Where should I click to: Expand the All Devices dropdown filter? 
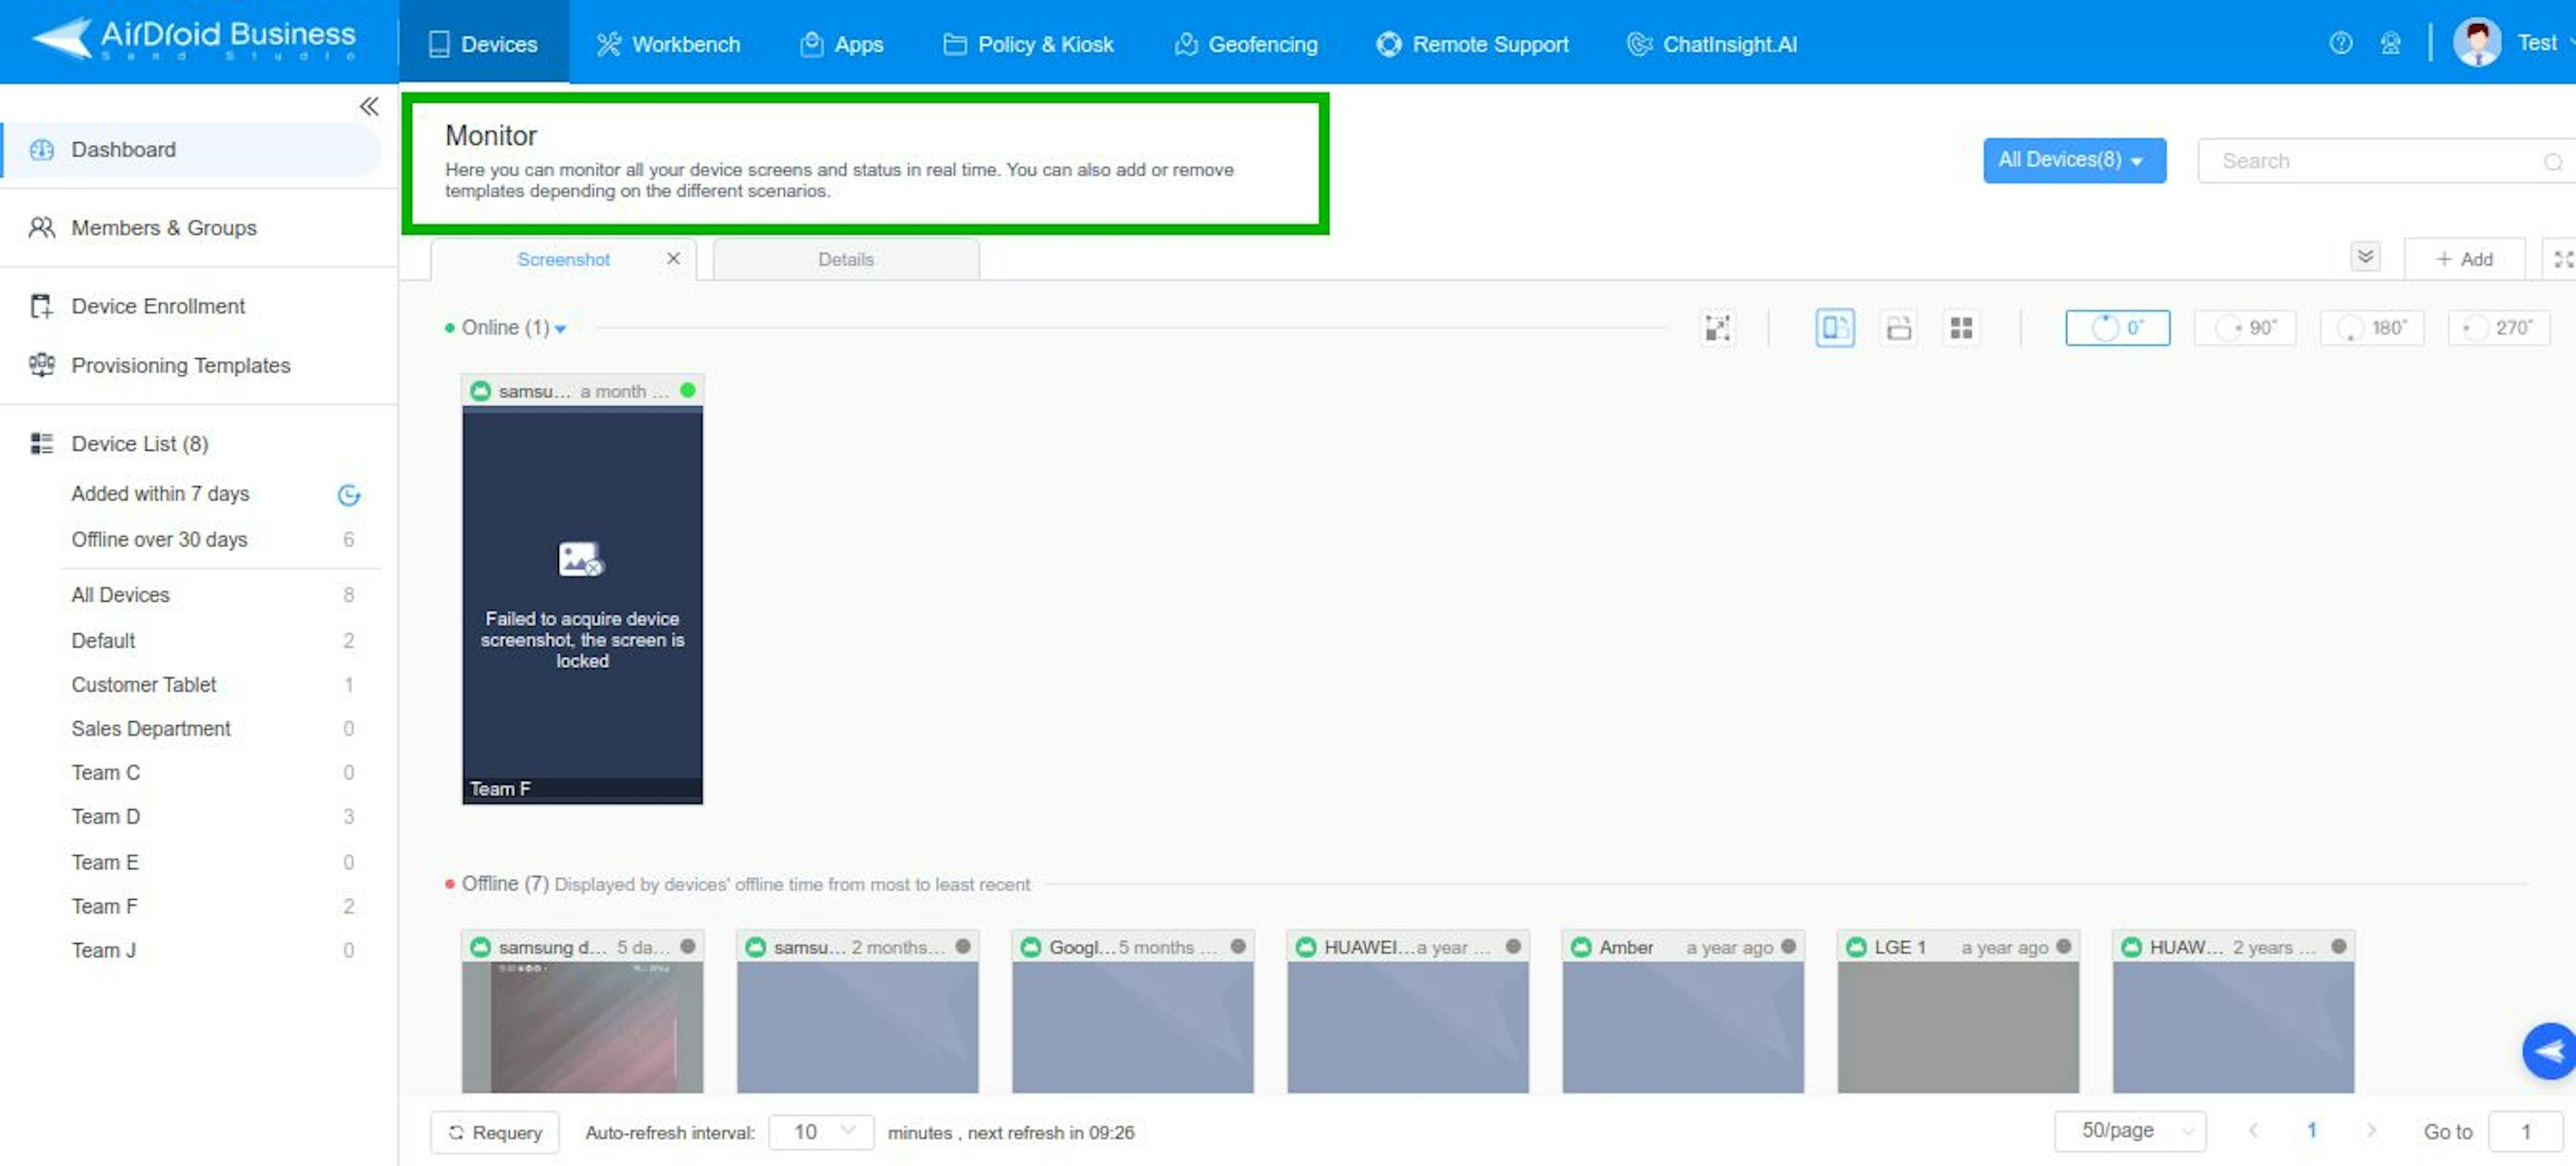[2074, 159]
